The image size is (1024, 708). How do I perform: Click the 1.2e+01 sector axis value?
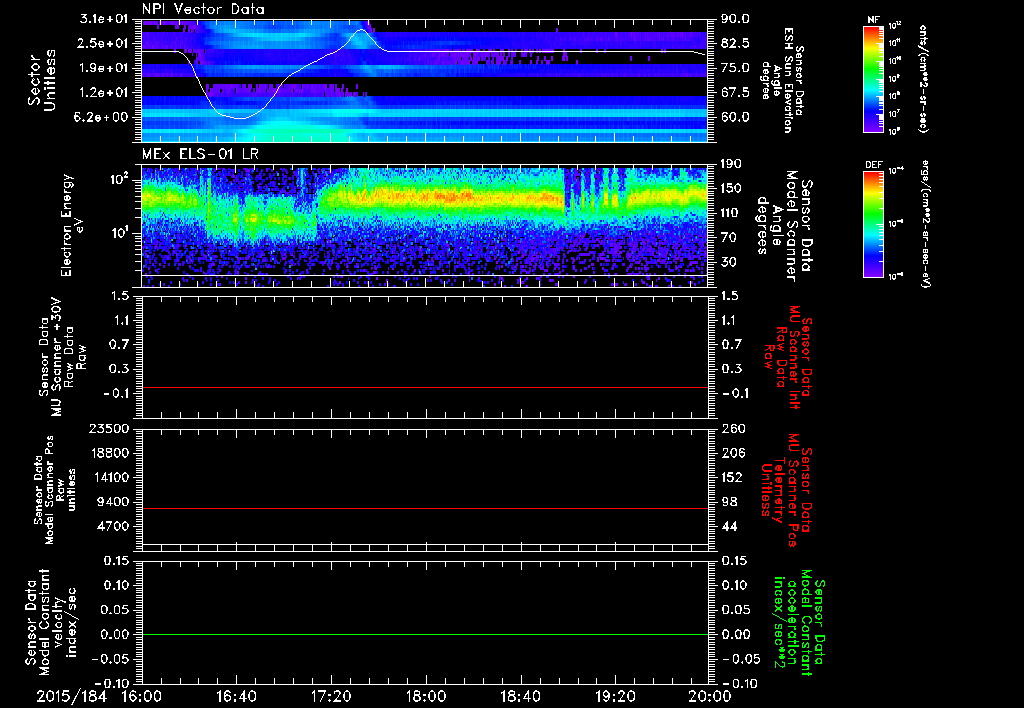[x=104, y=93]
